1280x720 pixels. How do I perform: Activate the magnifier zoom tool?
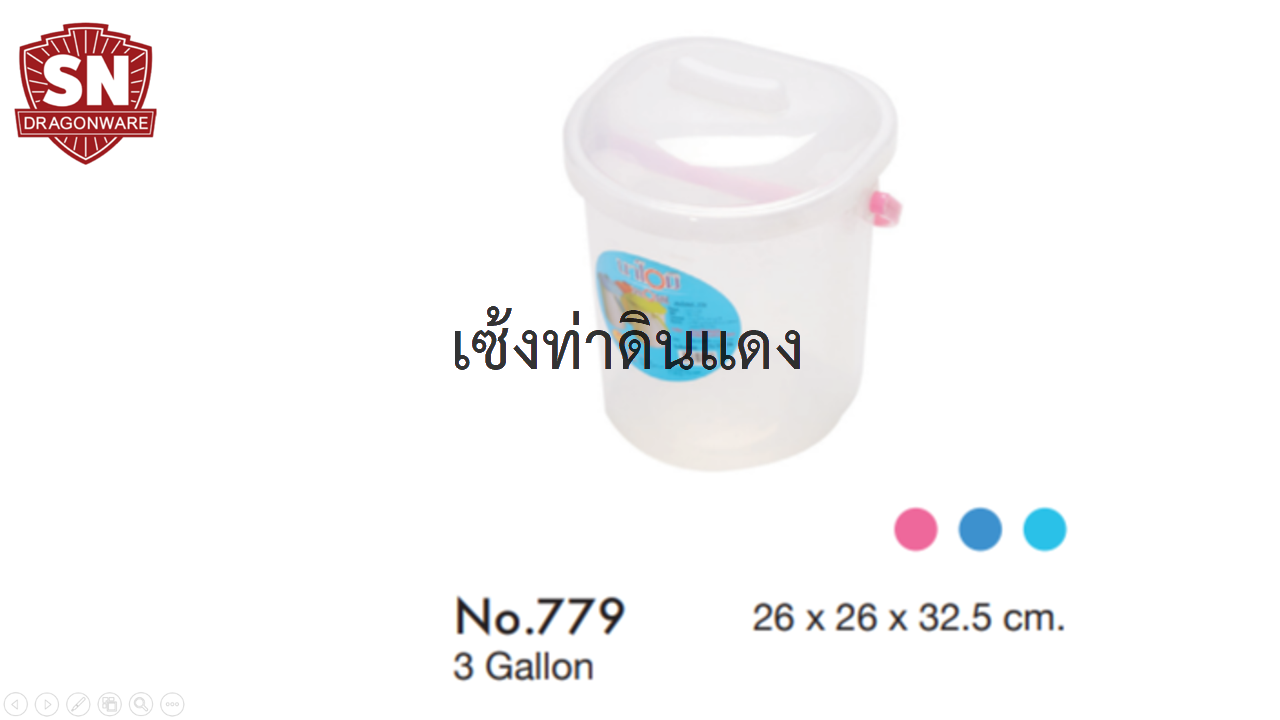click(x=141, y=704)
